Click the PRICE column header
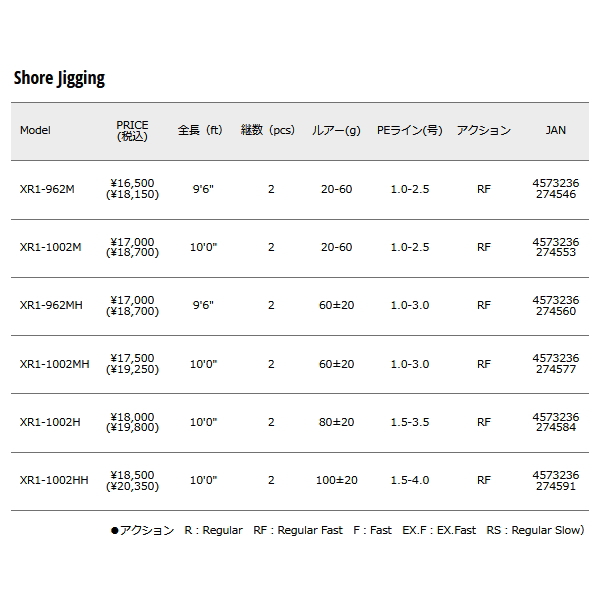 tap(132, 131)
